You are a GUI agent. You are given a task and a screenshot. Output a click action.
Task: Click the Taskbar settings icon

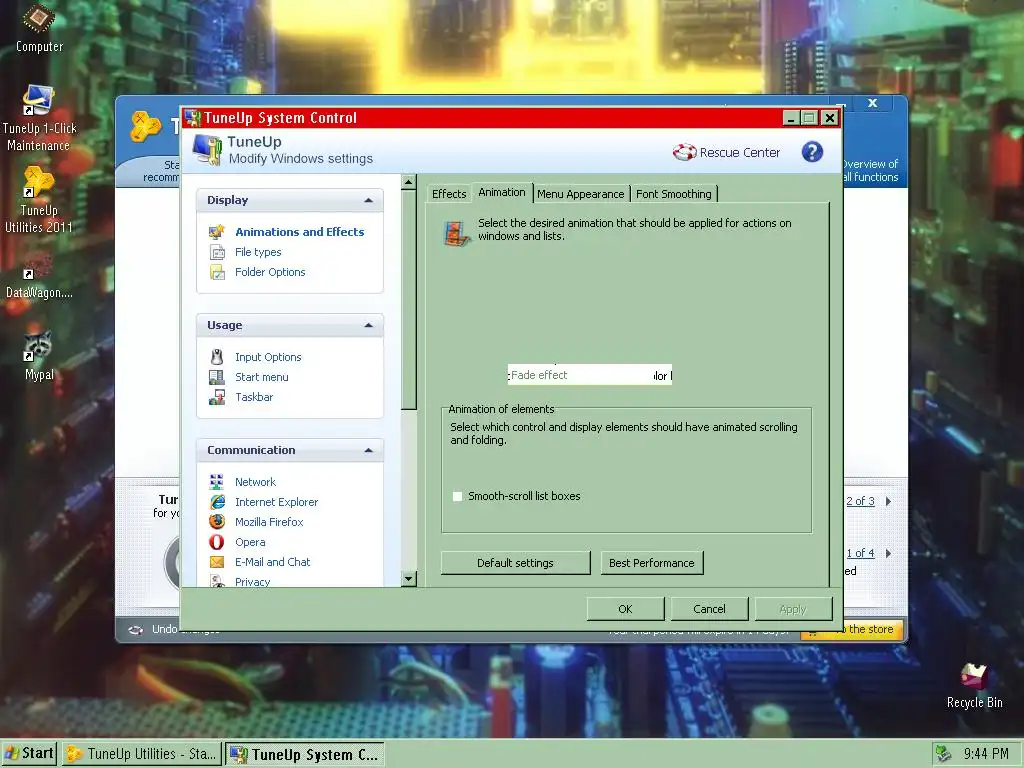217,397
